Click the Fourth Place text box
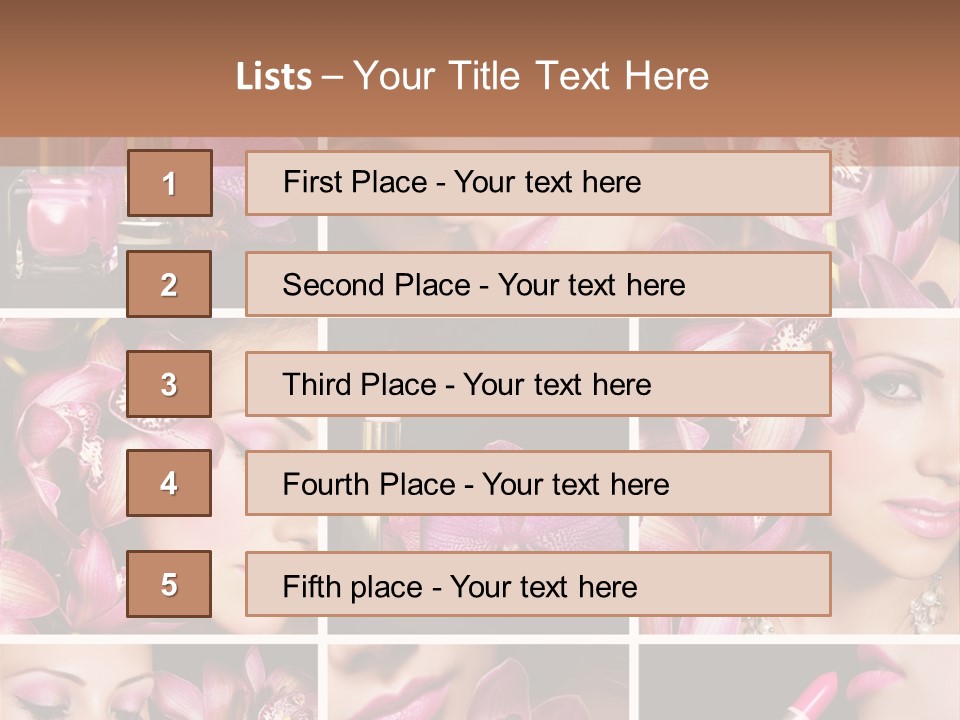960x720 pixels. pyautogui.click(x=538, y=483)
